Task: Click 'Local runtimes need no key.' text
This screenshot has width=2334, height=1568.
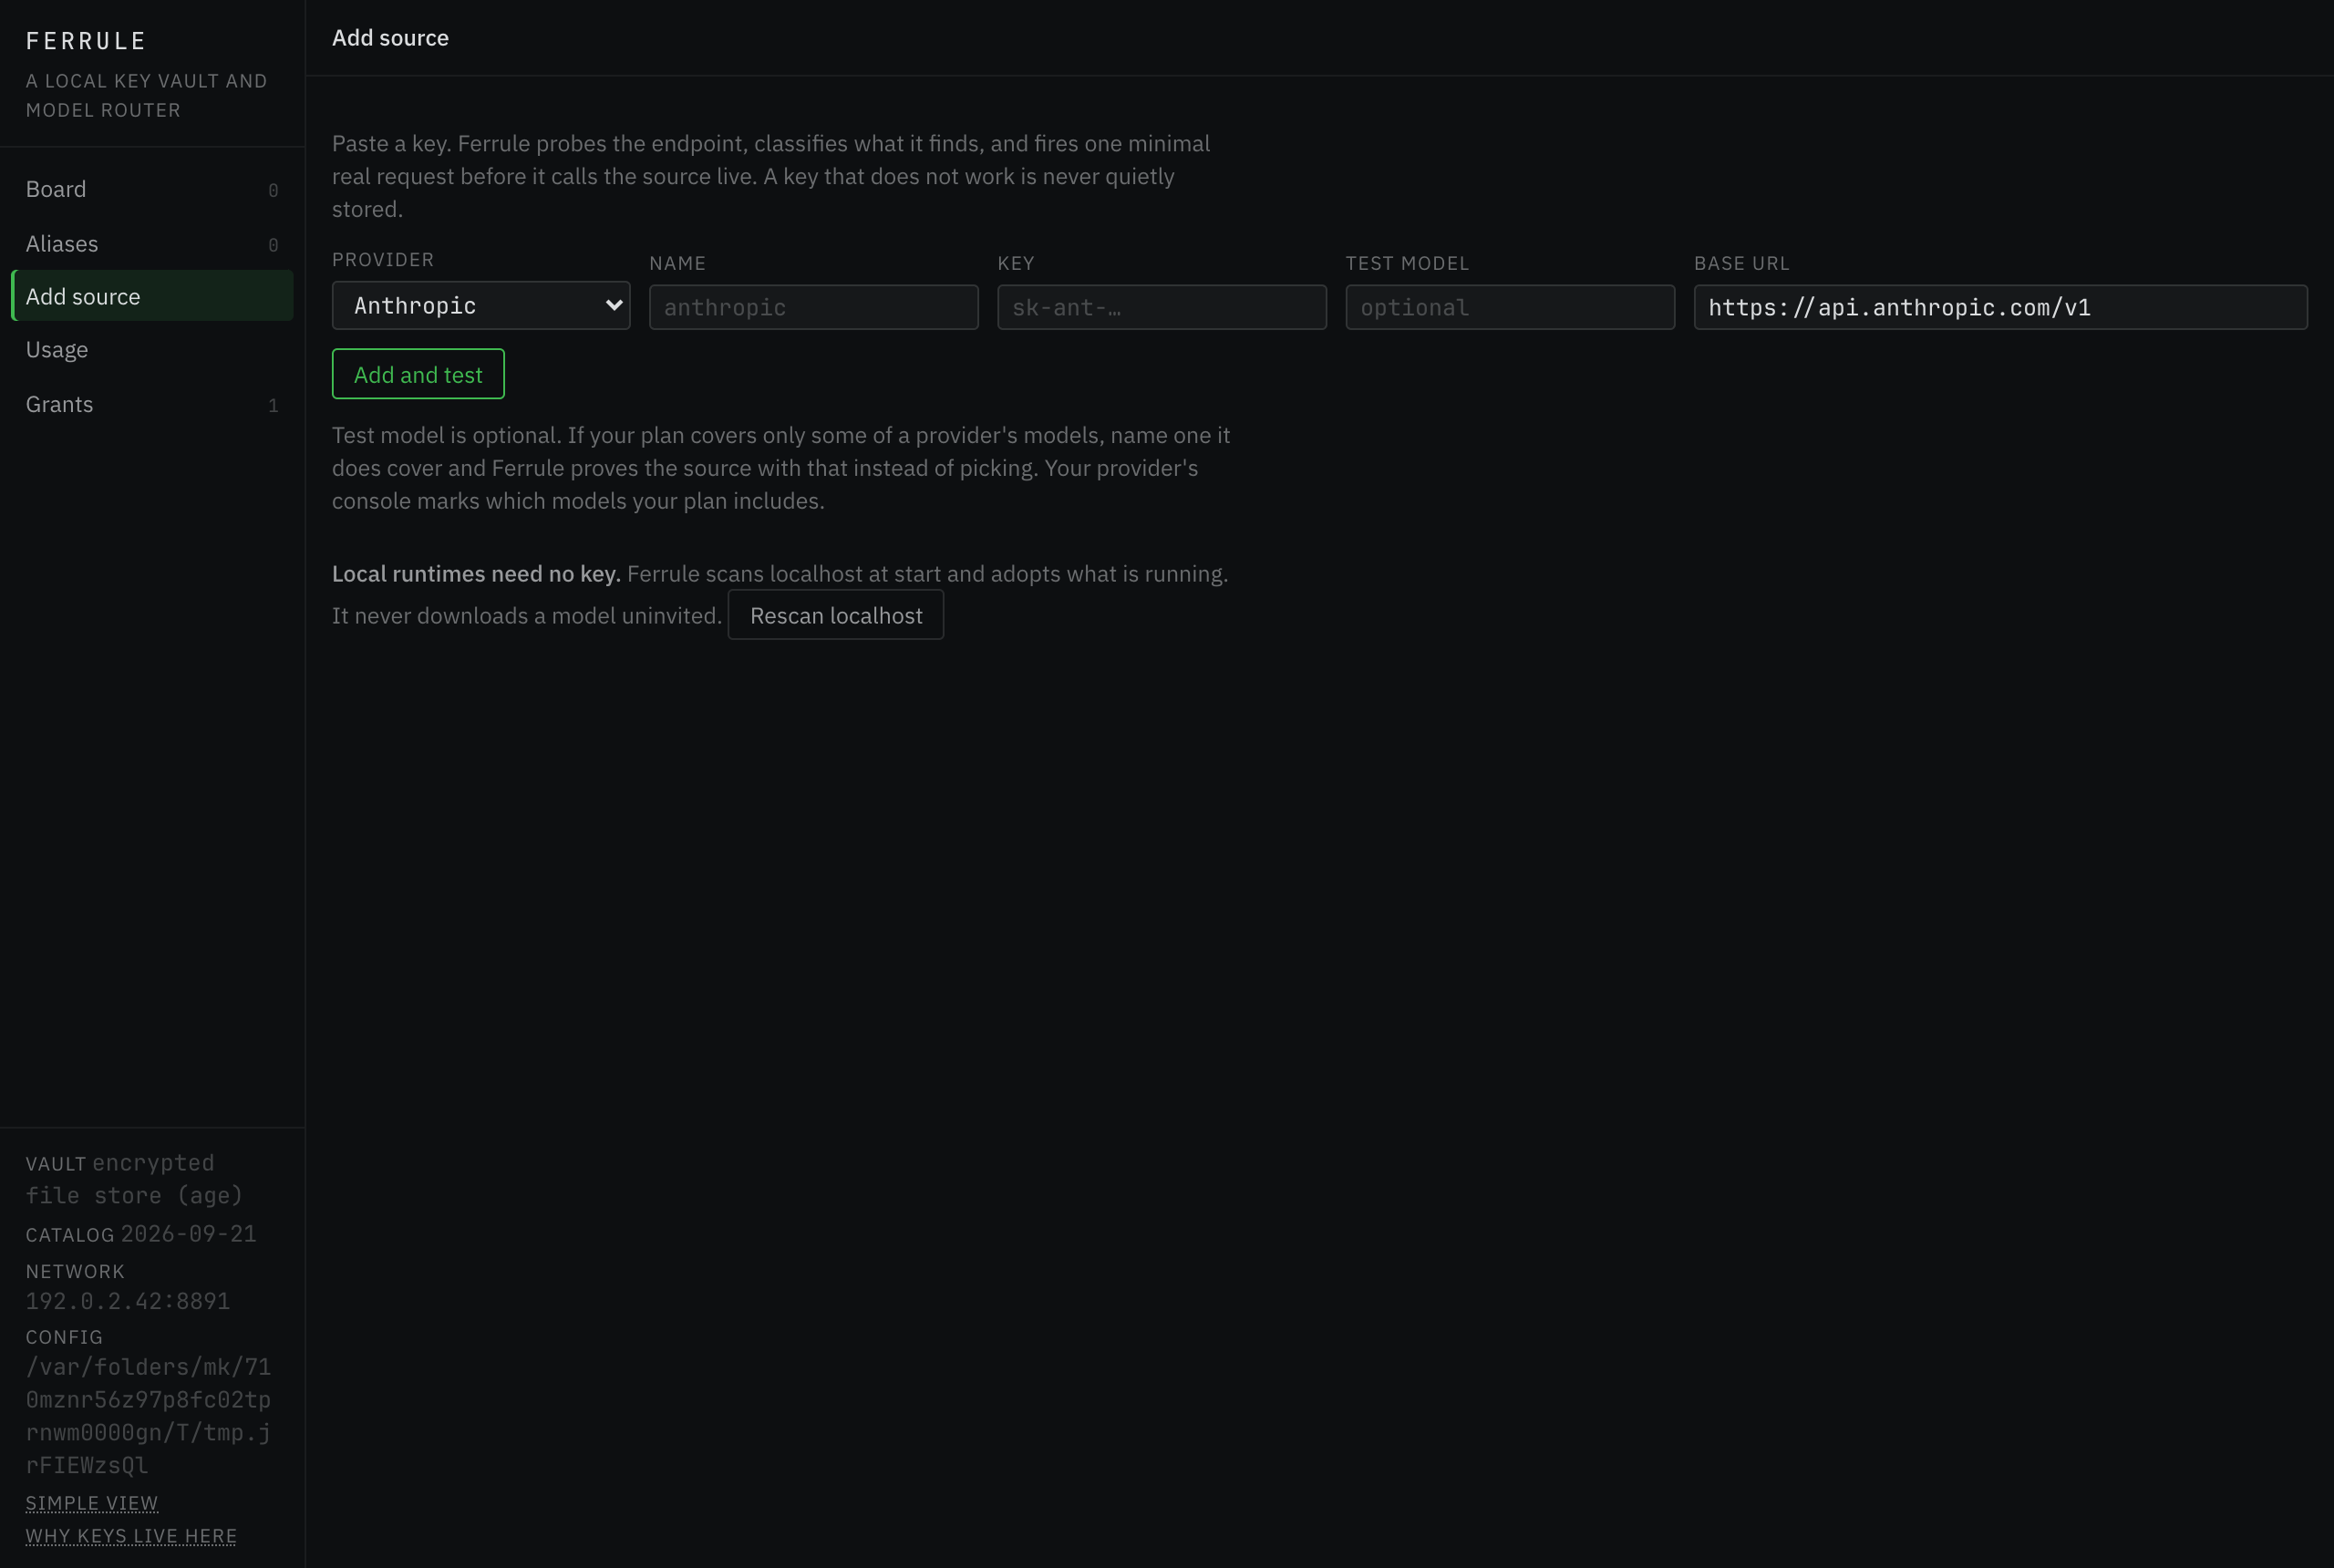Action: click(476, 574)
